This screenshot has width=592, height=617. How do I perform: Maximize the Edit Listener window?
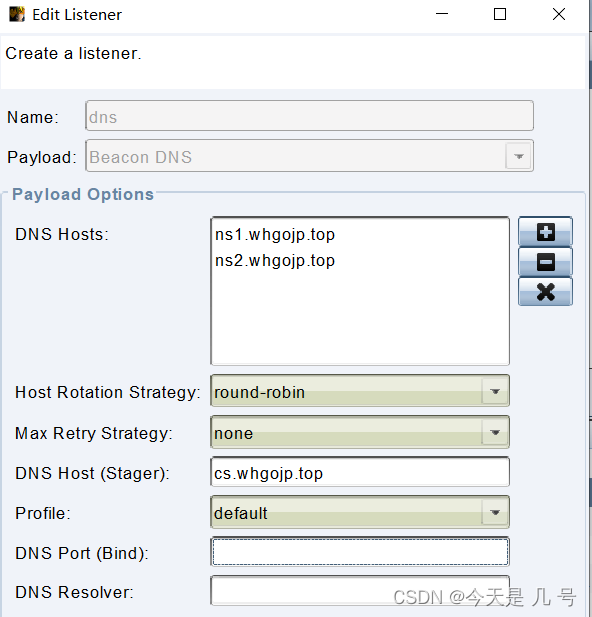point(500,14)
